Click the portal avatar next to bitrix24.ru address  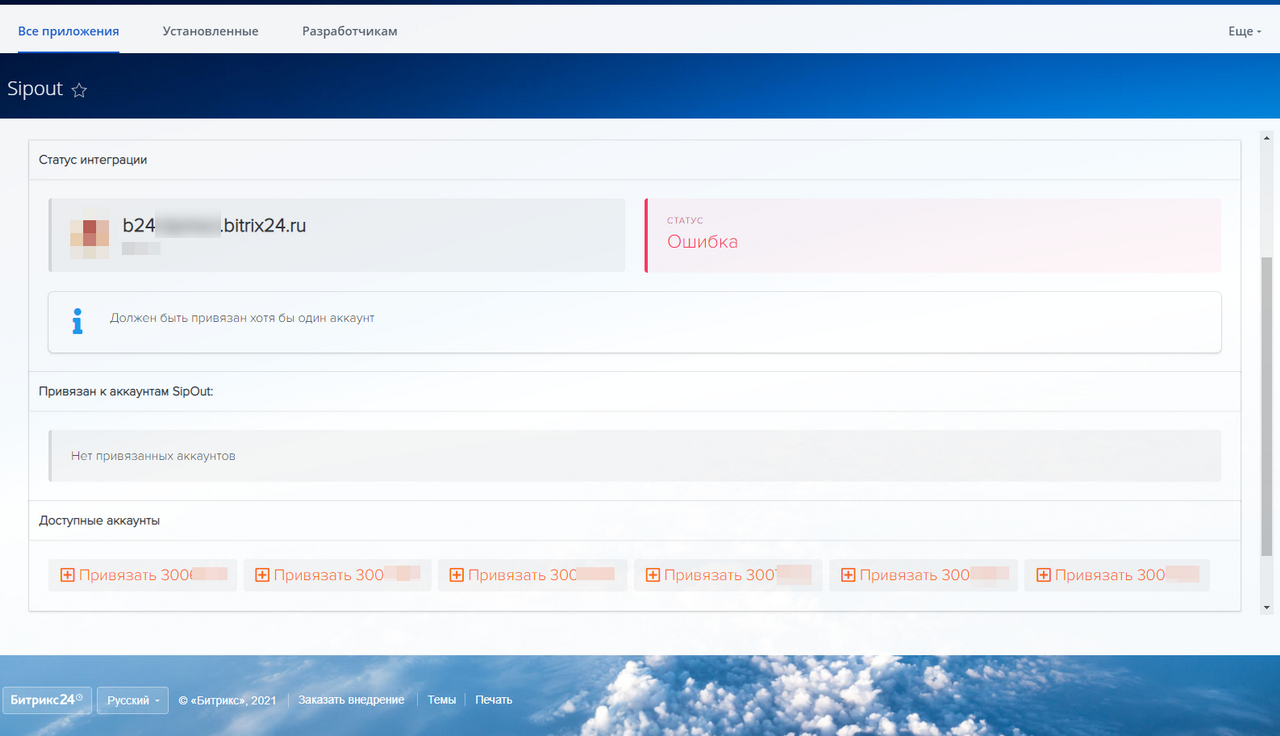point(91,235)
